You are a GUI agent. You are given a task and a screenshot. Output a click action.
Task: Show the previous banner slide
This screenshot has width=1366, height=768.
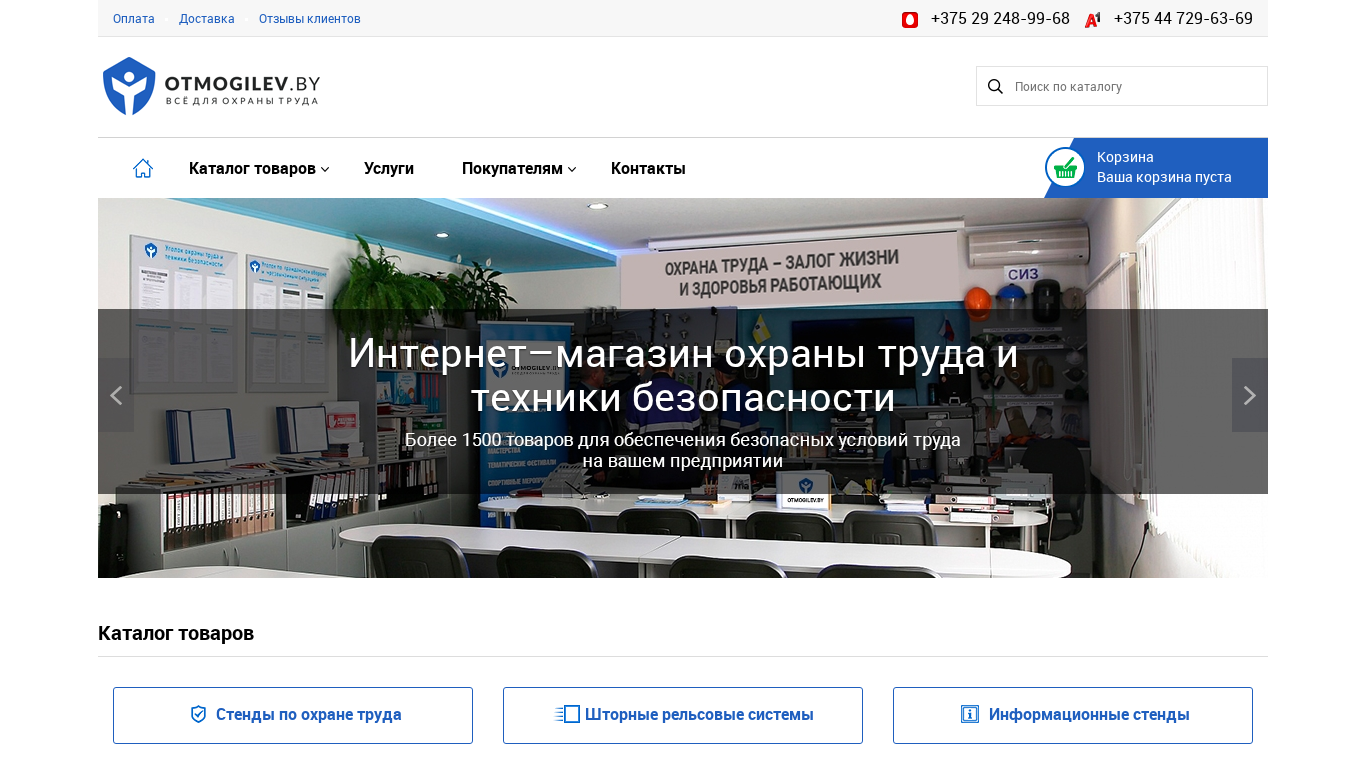click(x=116, y=395)
